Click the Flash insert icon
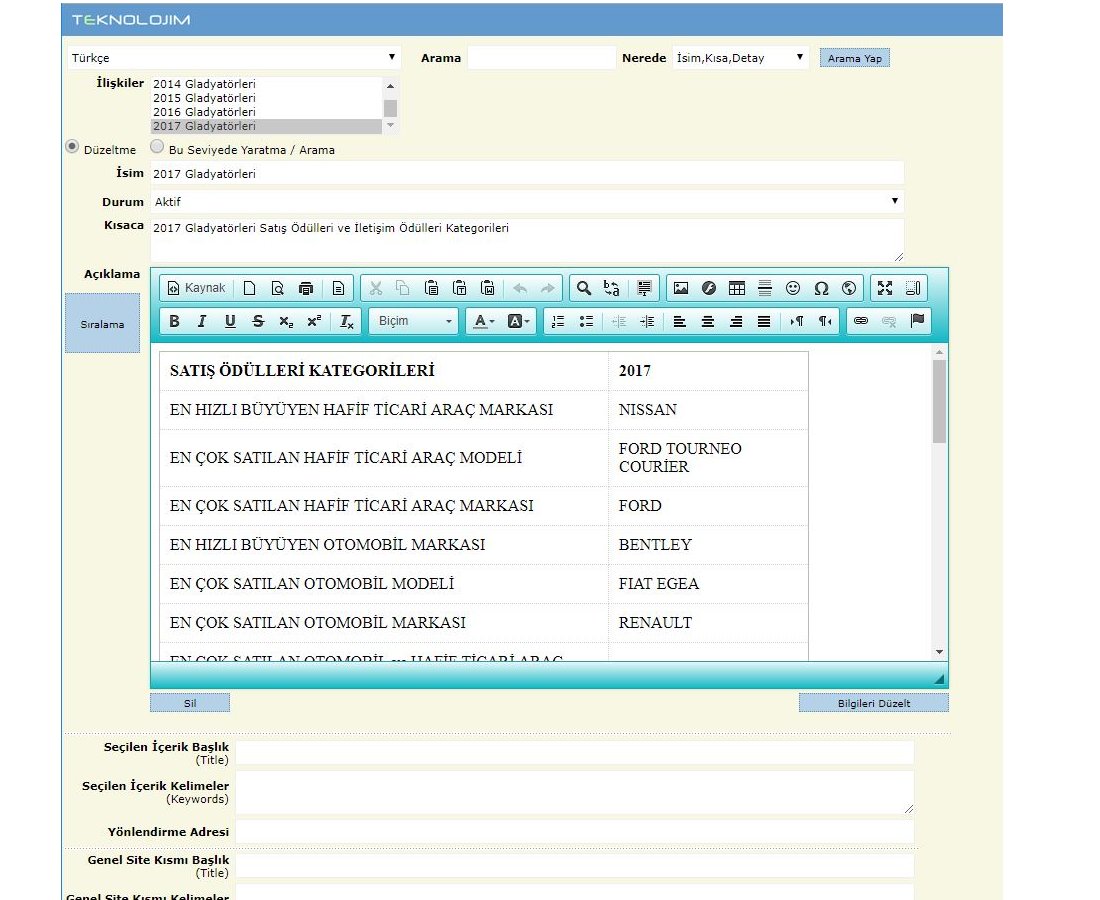 tap(709, 288)
